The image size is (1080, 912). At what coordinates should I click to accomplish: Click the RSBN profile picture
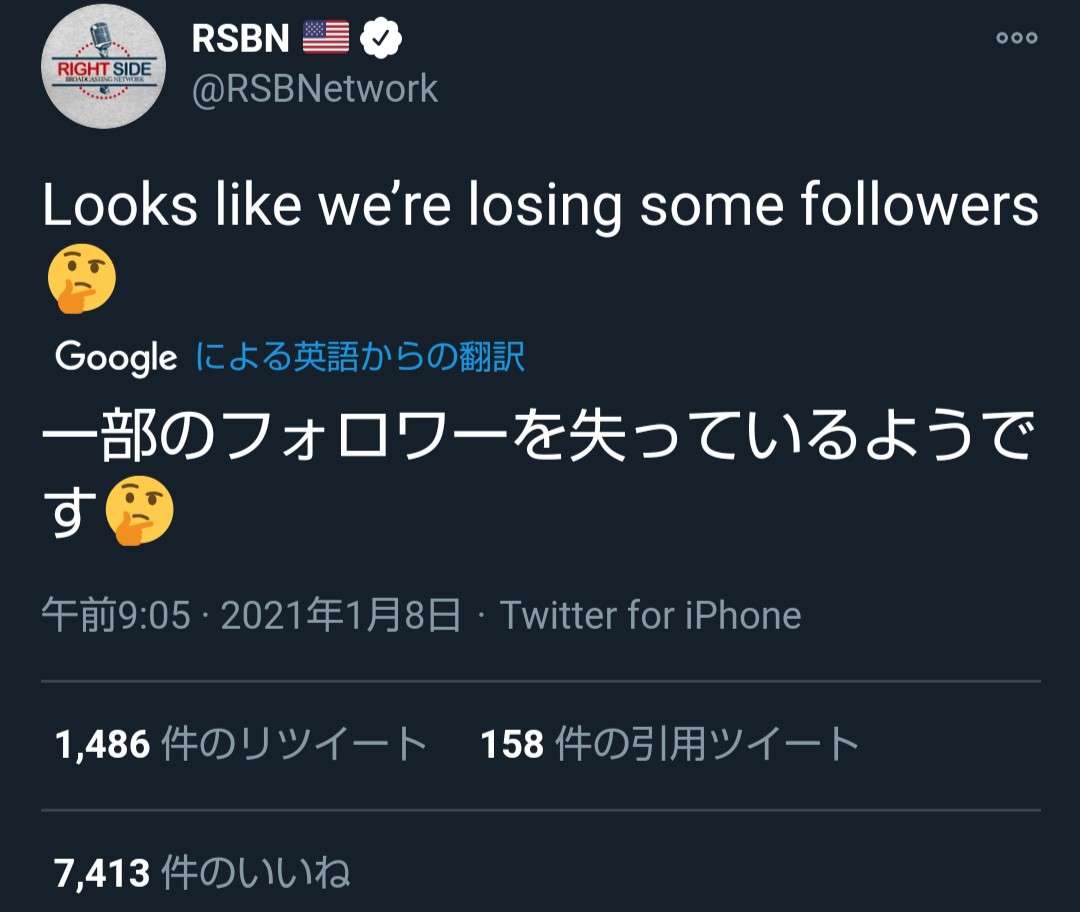(x=103, y=65)
